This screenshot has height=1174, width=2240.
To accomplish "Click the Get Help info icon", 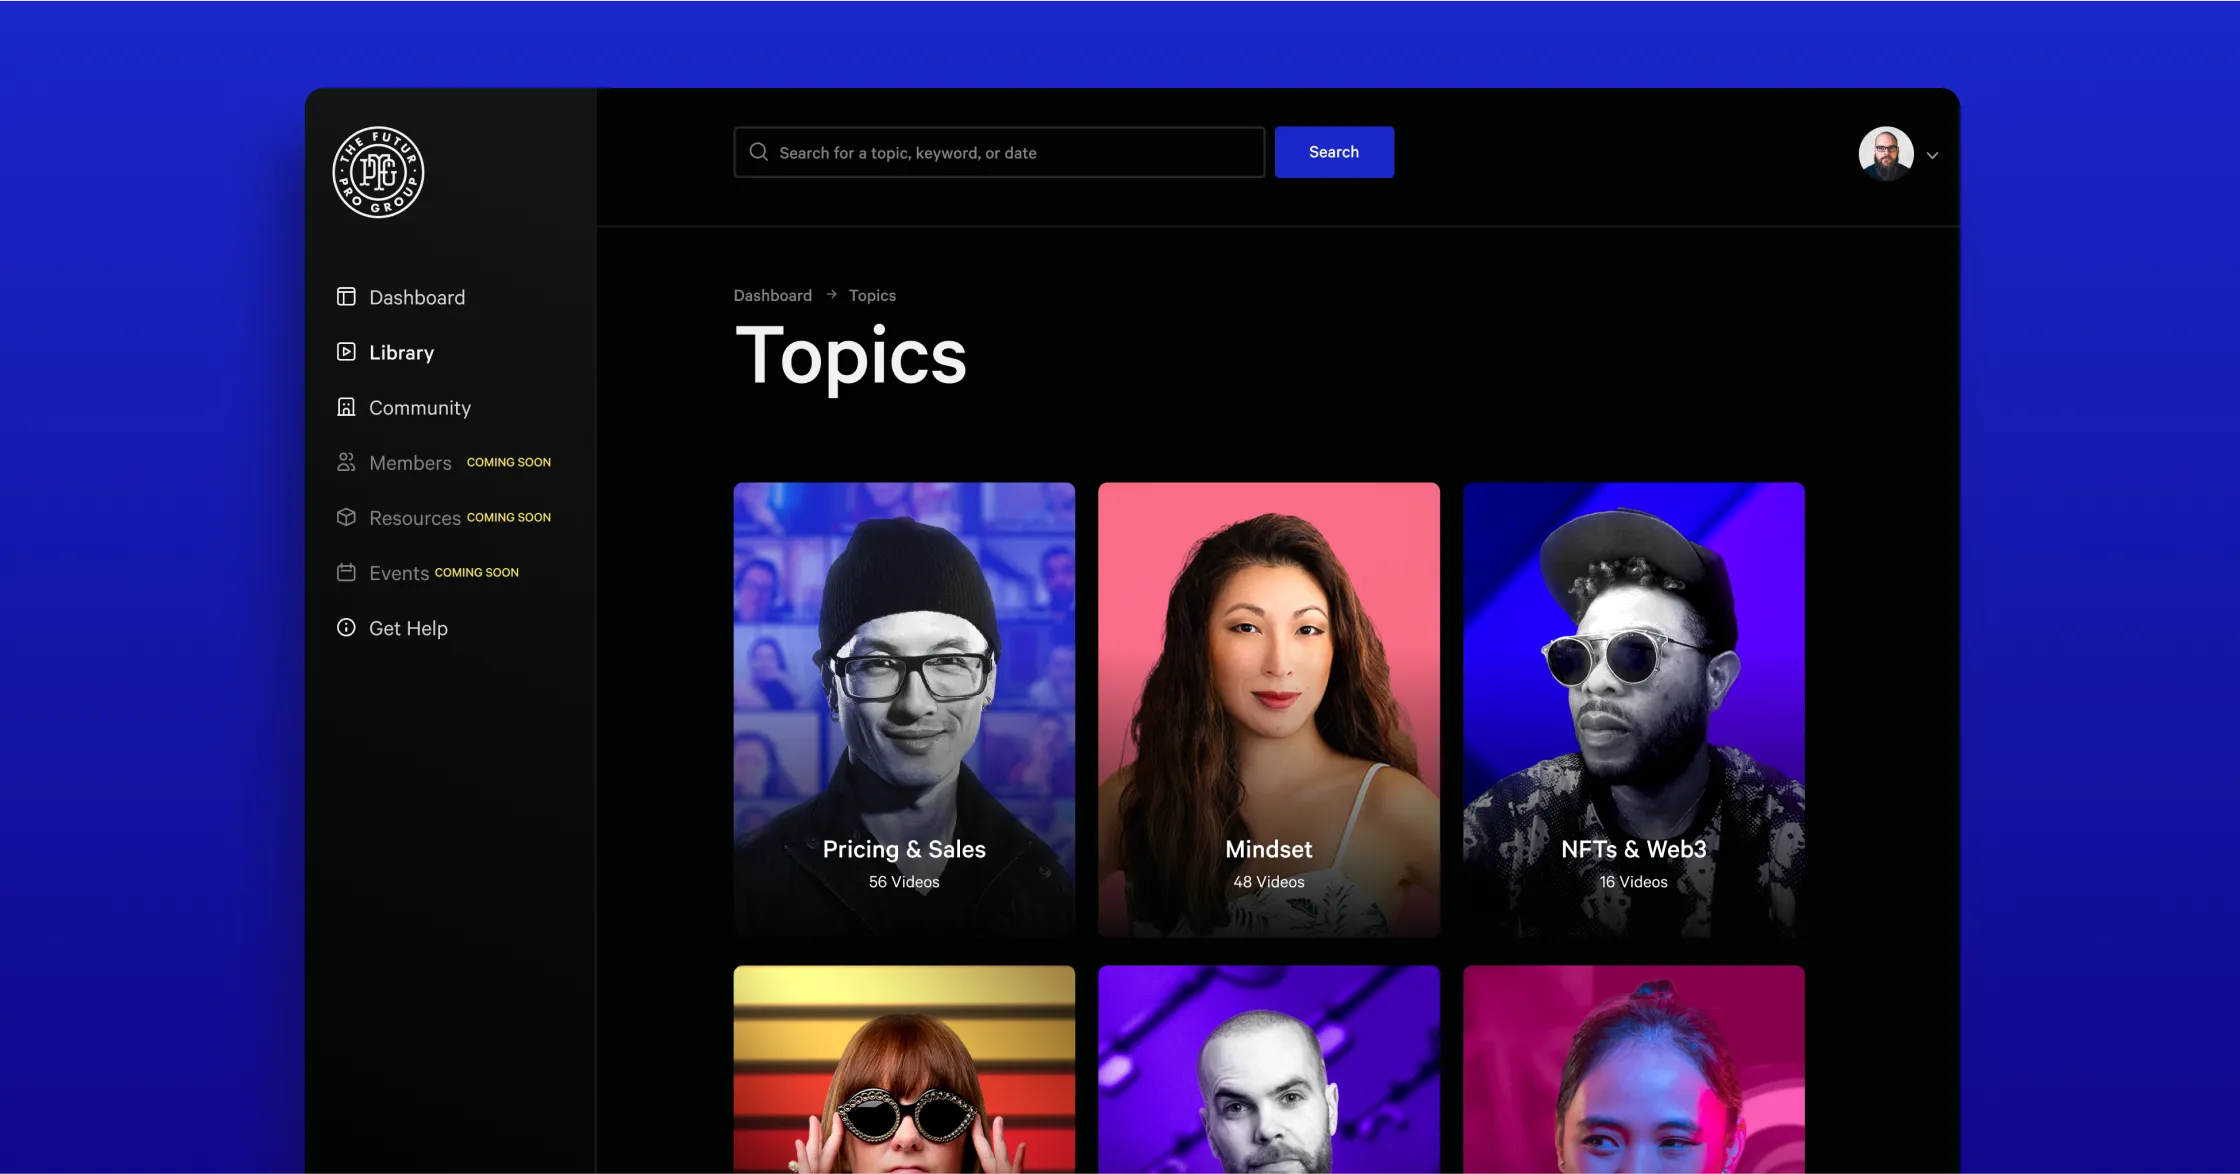I will [346, 627].
